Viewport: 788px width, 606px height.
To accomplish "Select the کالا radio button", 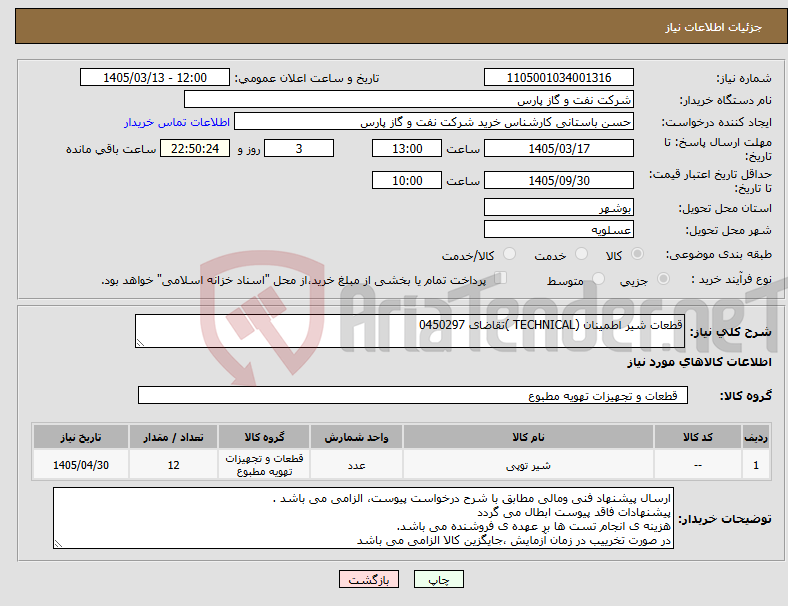I will [637, 254].
